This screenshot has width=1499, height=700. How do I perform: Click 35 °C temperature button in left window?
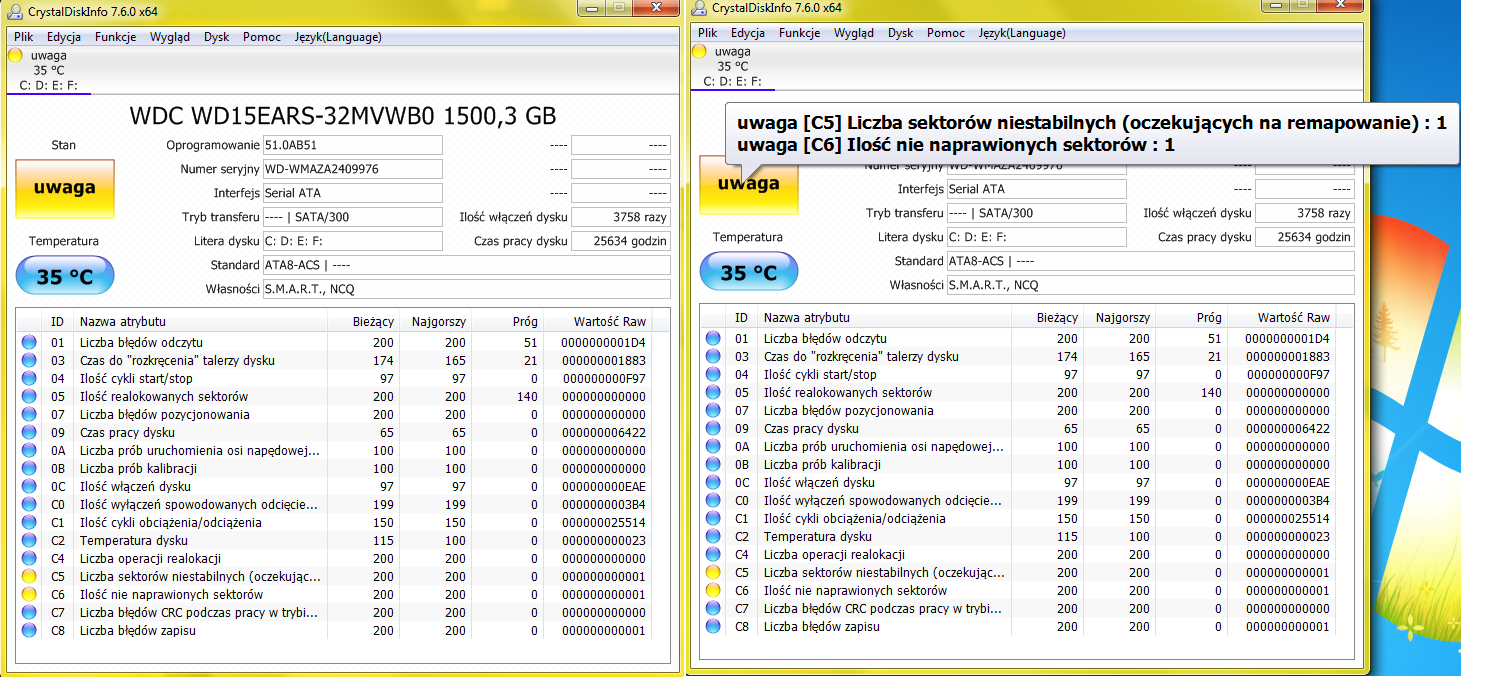click(65, 276)
